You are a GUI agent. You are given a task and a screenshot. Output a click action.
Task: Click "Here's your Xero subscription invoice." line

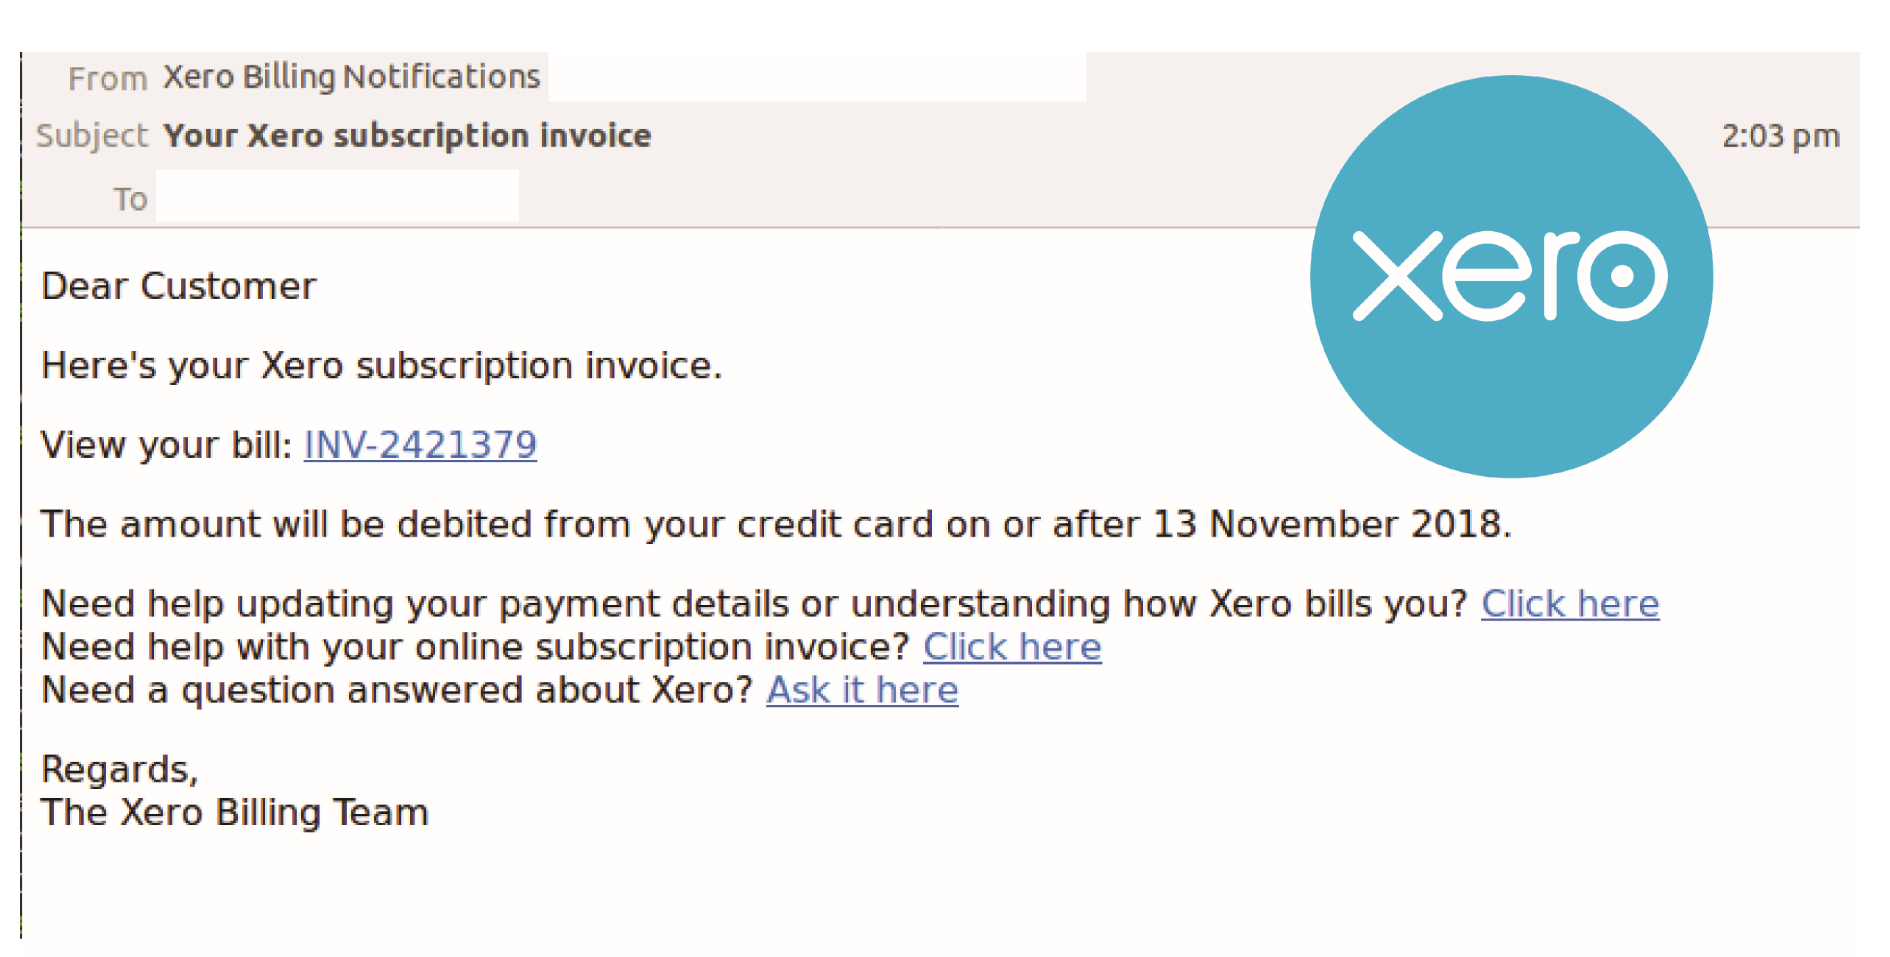tap(381, 366)
